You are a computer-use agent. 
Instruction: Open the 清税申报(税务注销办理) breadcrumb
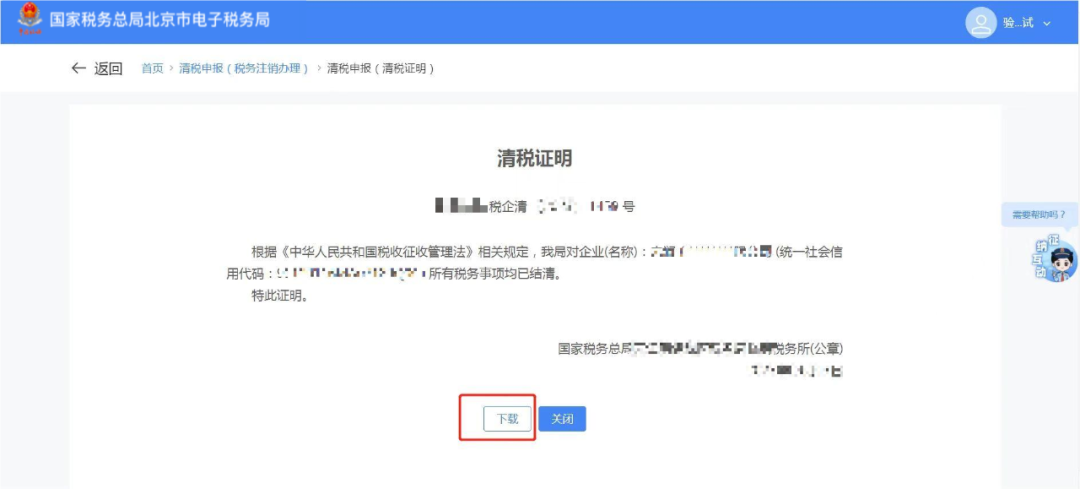[x=244, y=68]
